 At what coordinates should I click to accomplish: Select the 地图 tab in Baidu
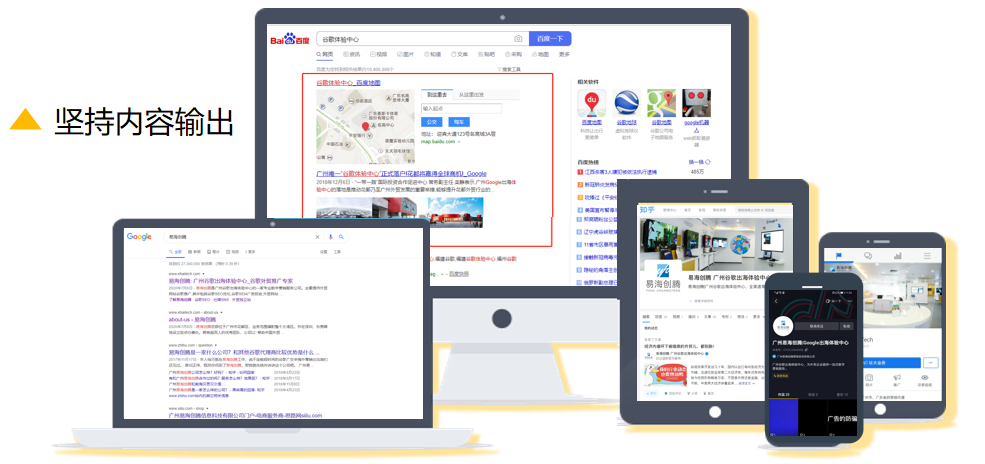pyautogui.click(x=540, y=55)
